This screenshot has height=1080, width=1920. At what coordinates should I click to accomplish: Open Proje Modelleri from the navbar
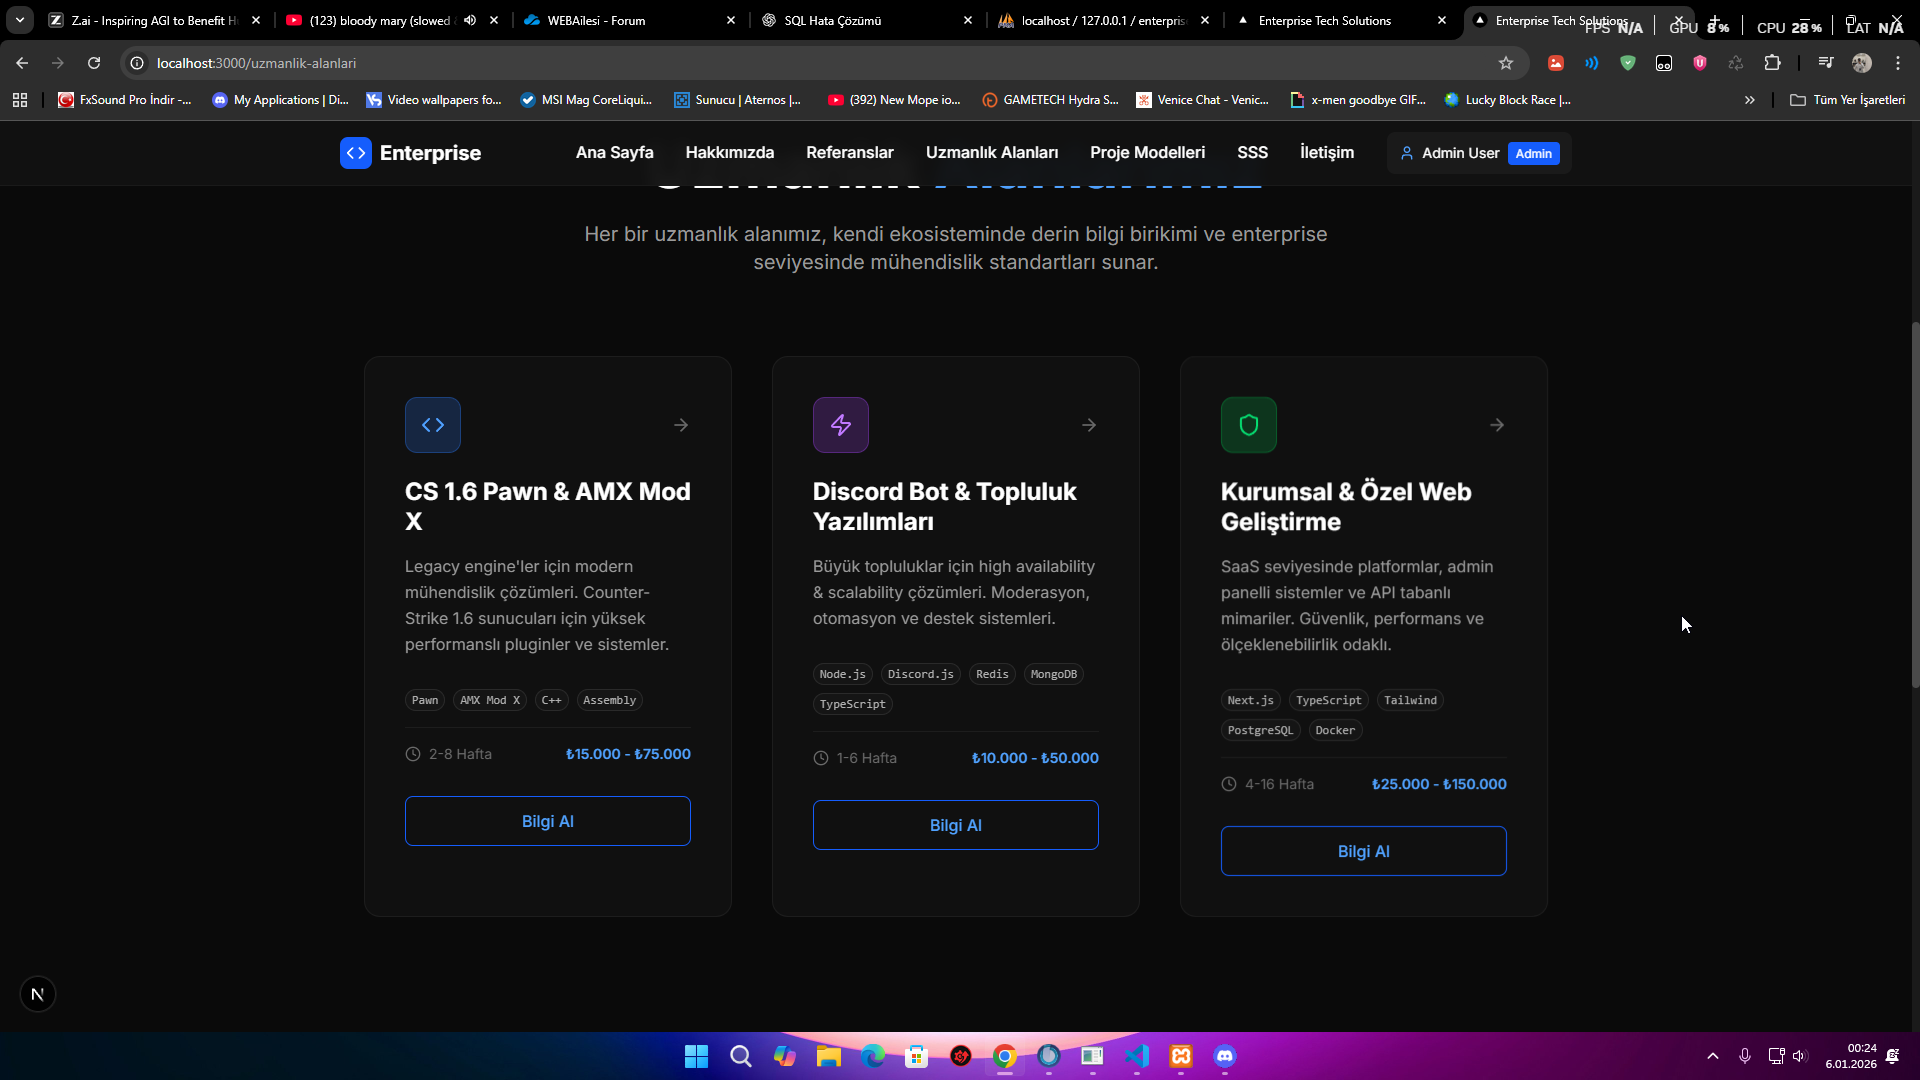pyautogui.click(x=1148, y=152)
